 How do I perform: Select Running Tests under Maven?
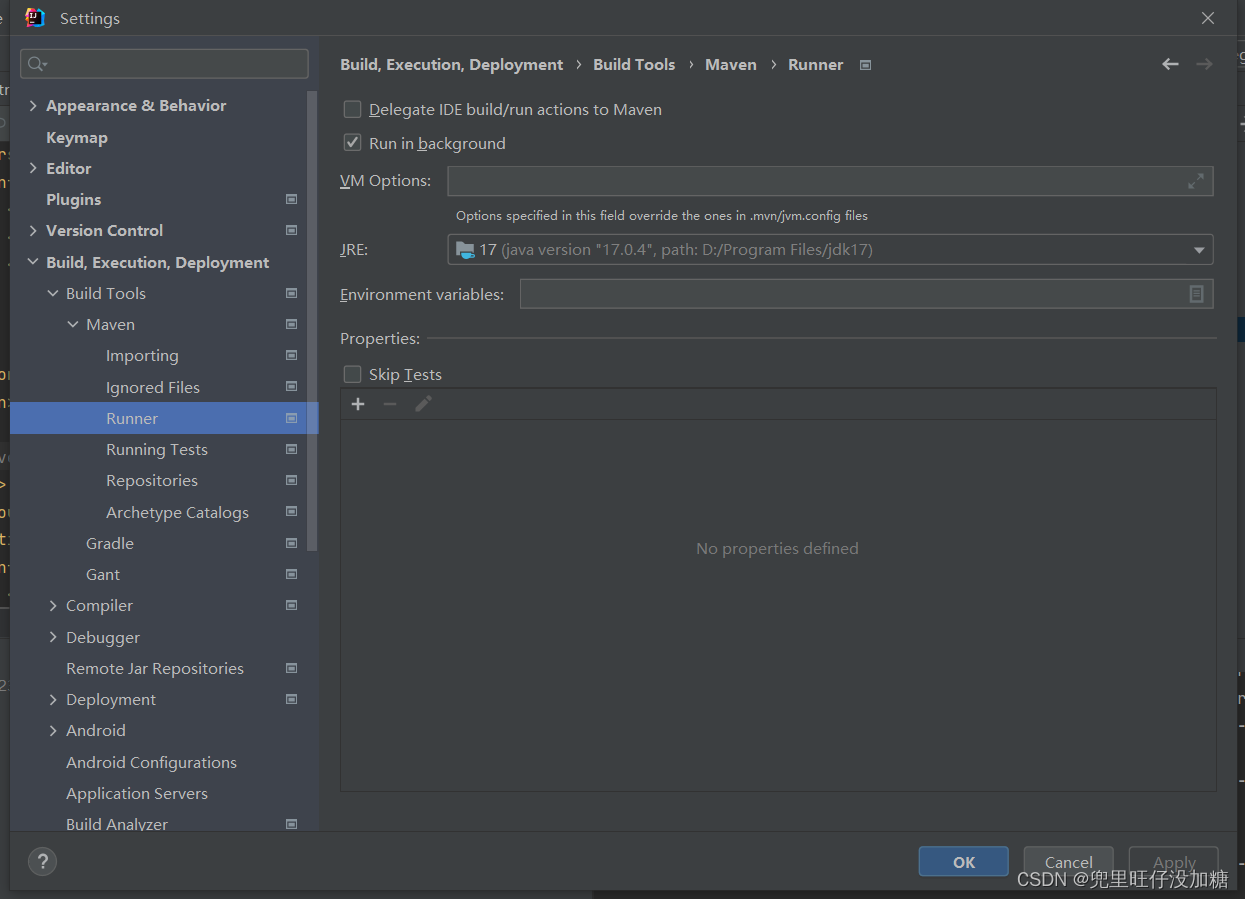pos(157,449)
